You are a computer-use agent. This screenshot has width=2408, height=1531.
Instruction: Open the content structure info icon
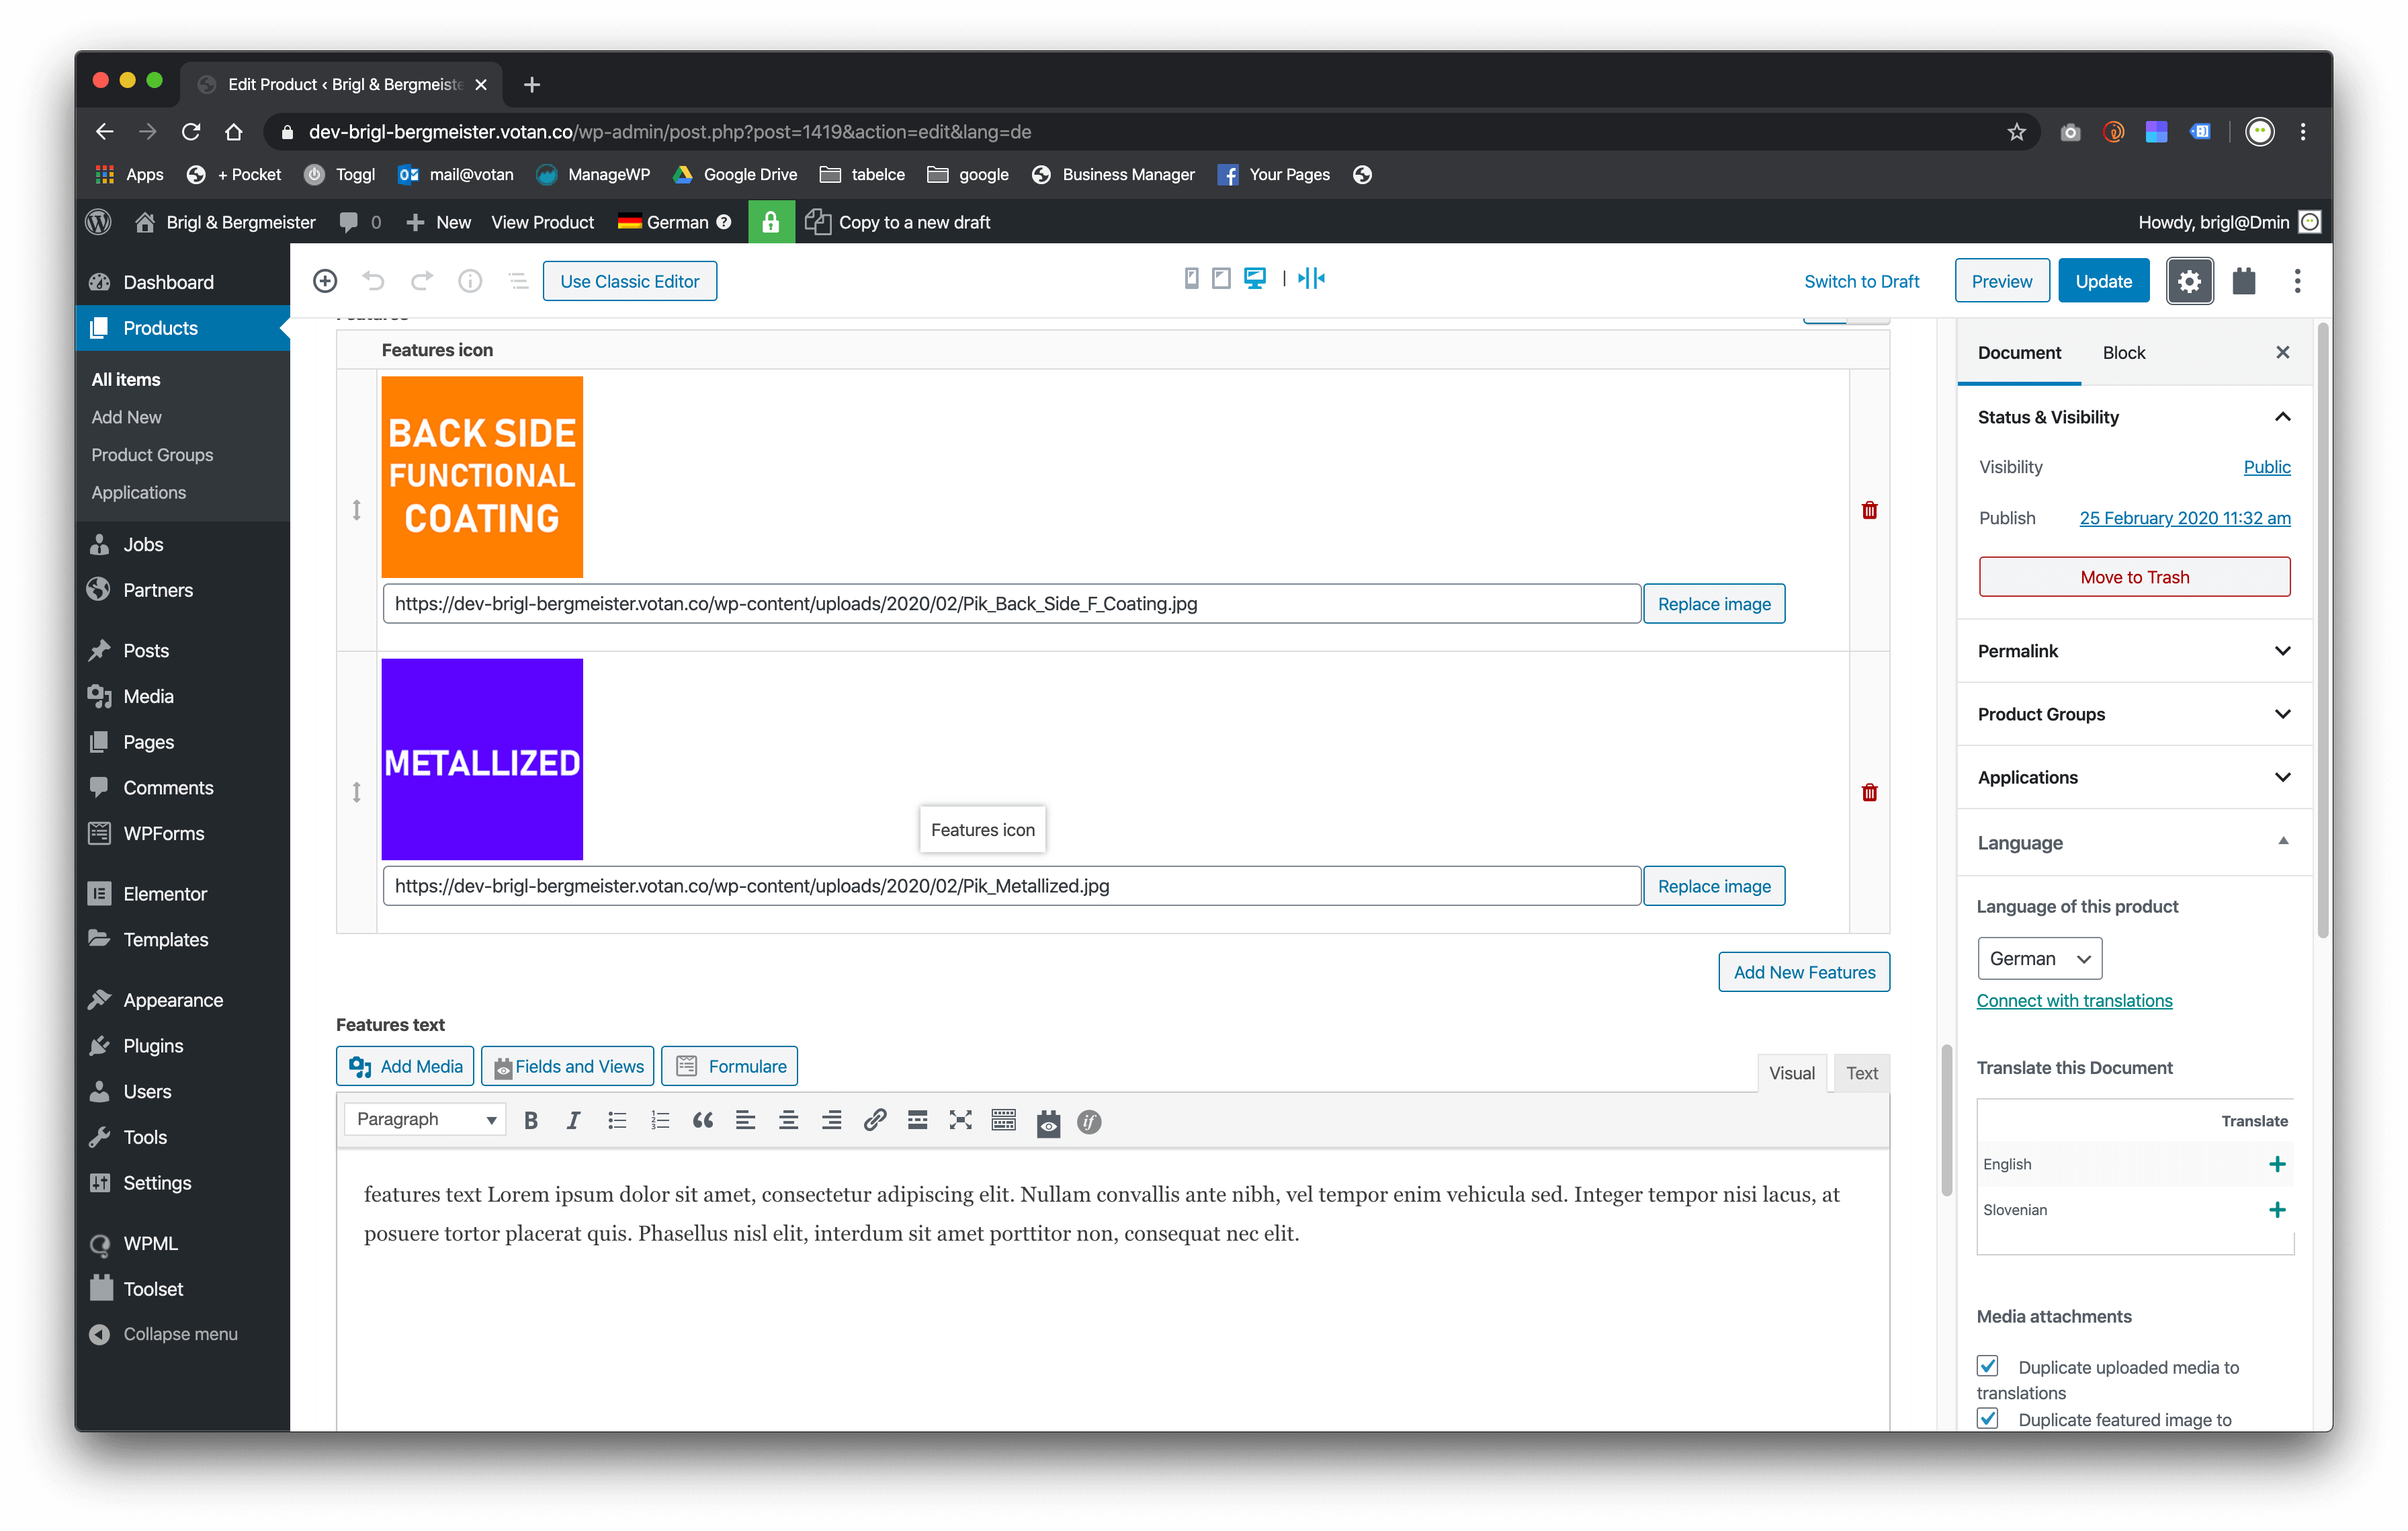(x=470, y=281)
